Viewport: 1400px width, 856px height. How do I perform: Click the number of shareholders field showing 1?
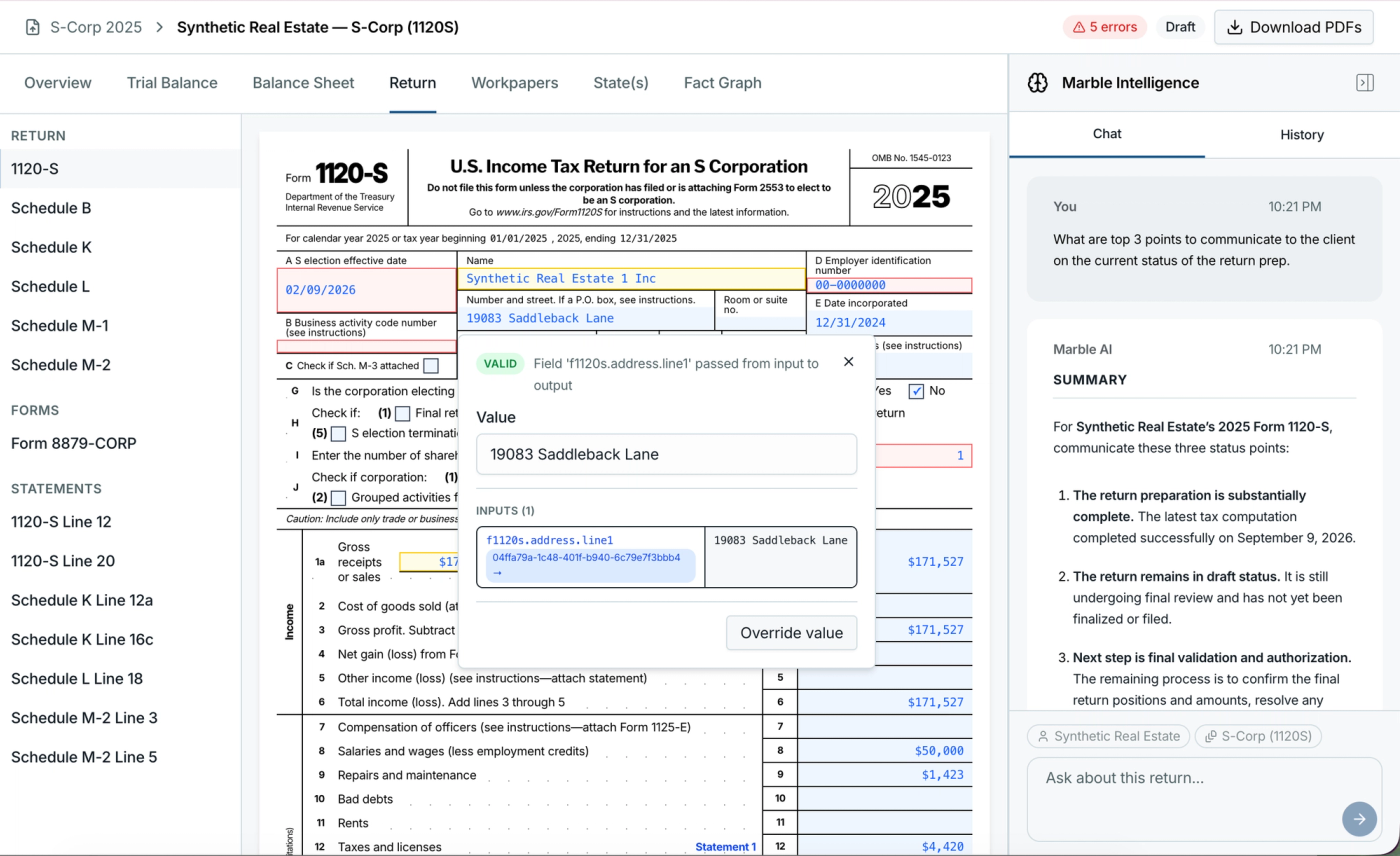click(x=923, y=456)
